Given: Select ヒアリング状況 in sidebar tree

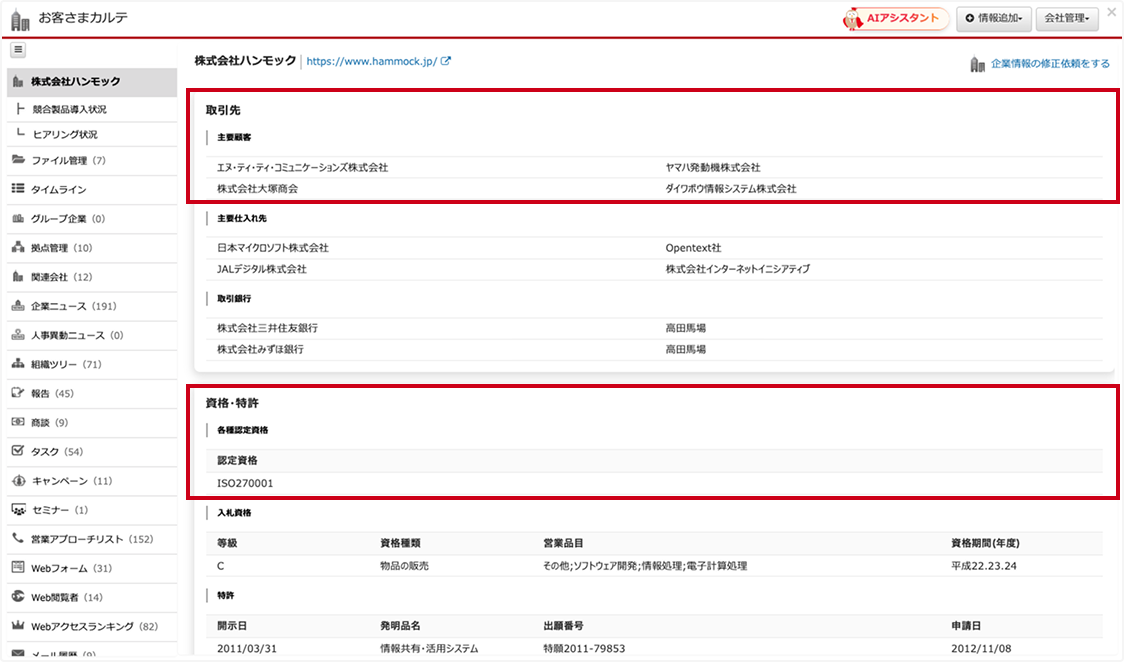Looking at the screenshot, I should [x=65, y=134].
